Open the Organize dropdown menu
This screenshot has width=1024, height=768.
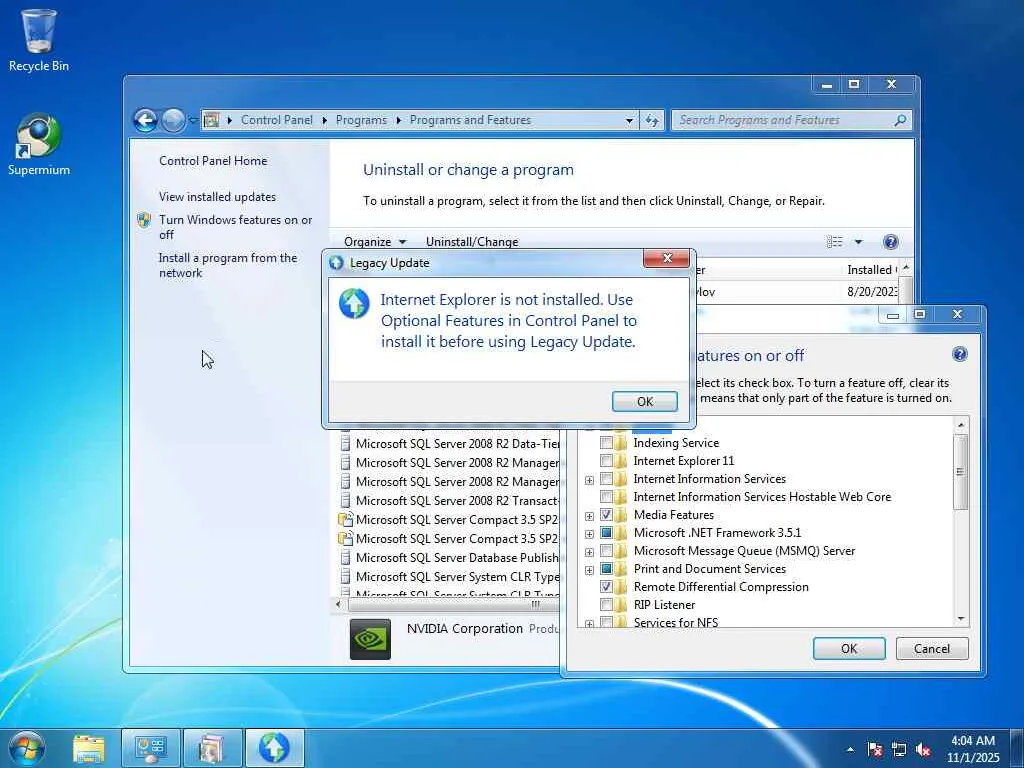375,242
